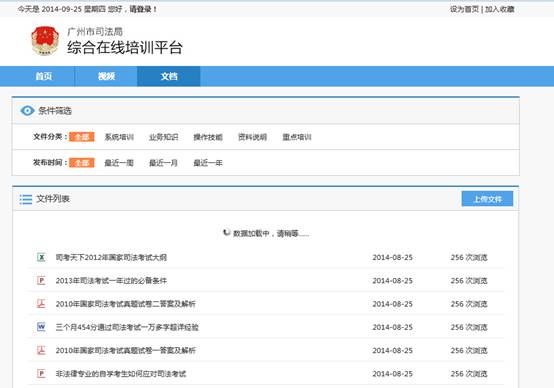Open 非法律专业的自学考生如何应对司法考试
The image size is (554, 388).
120,374
